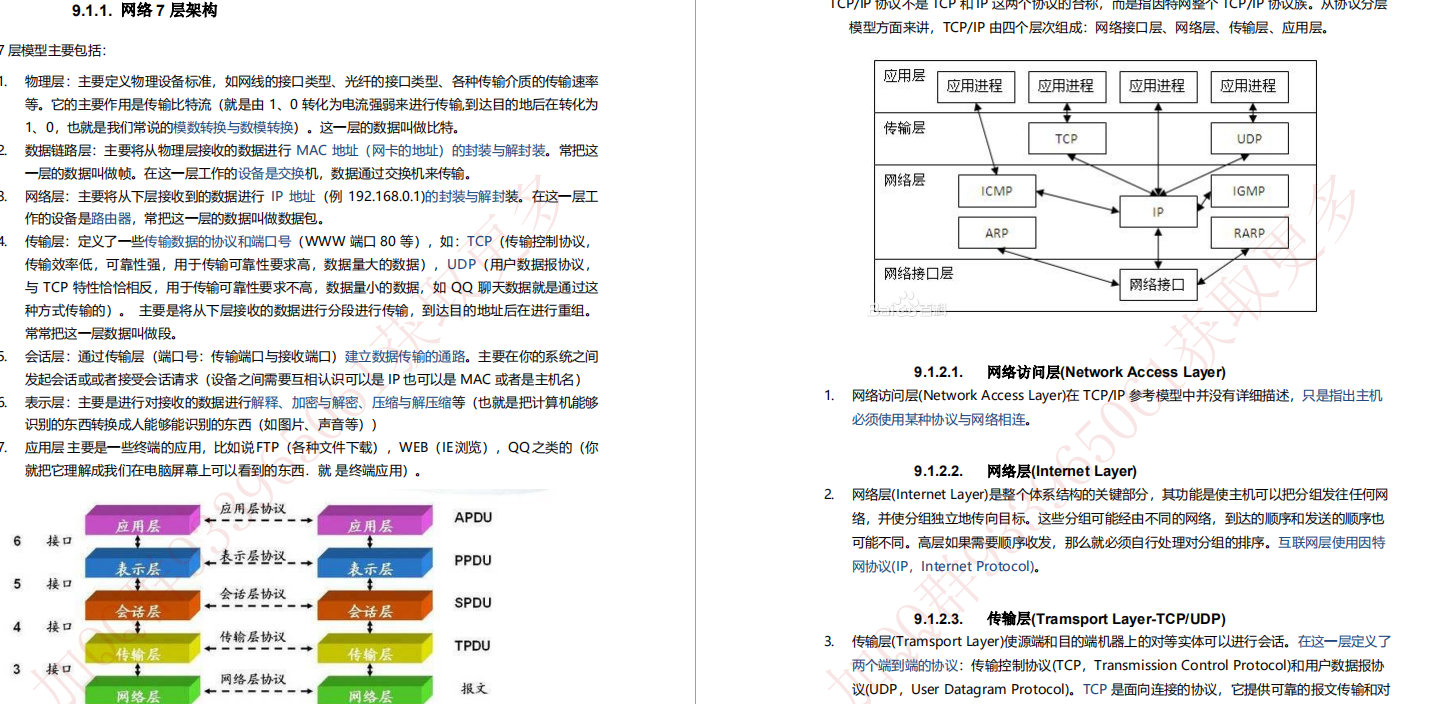Click the heading "9.1.1. 网络 7 层架构"

click(x=144, y=11)
